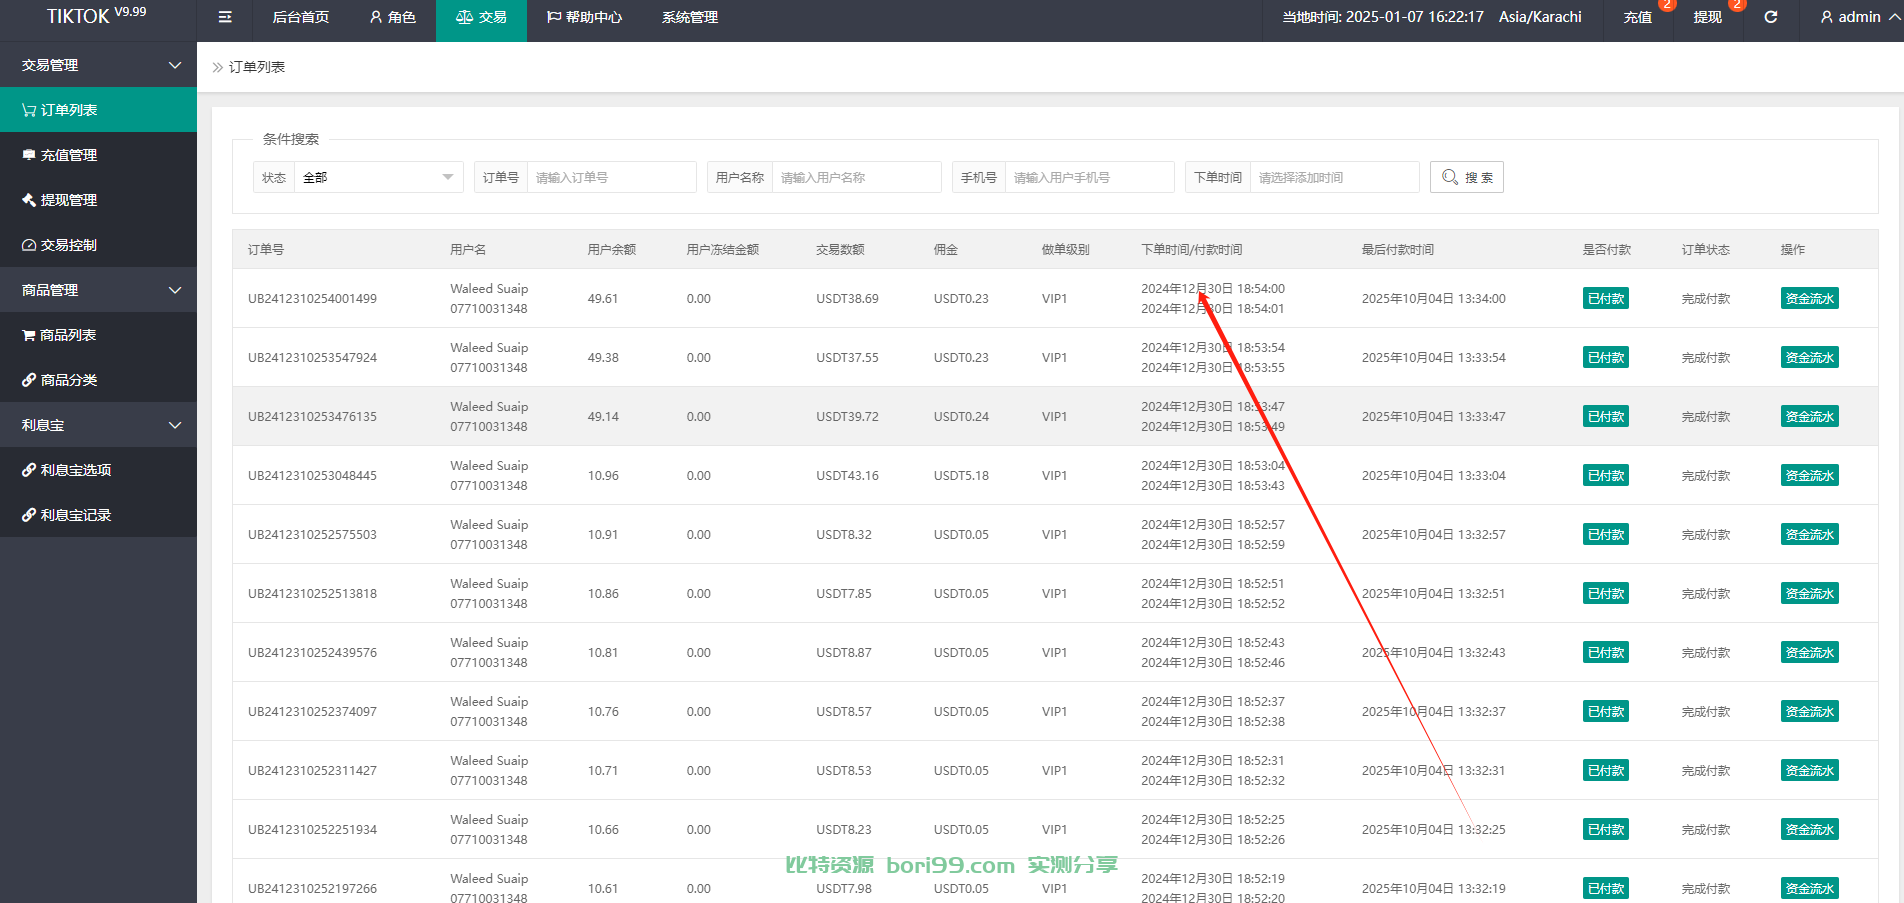Click the link icon beside 利息宝记录
The width and height of the screenshot is (1904, 903).
click(29, 515)
